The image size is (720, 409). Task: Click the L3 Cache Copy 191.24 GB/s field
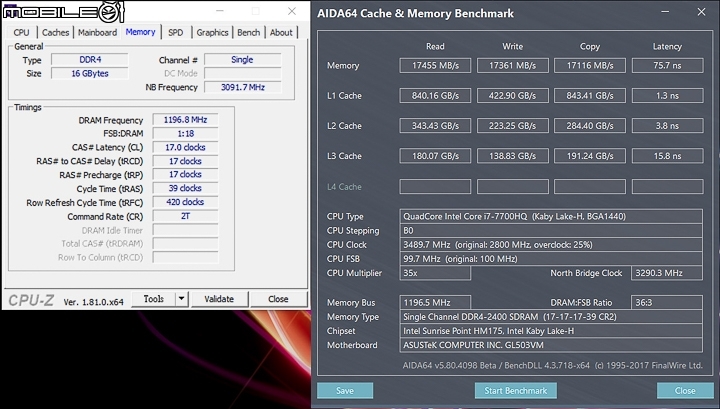click(590, 156)
